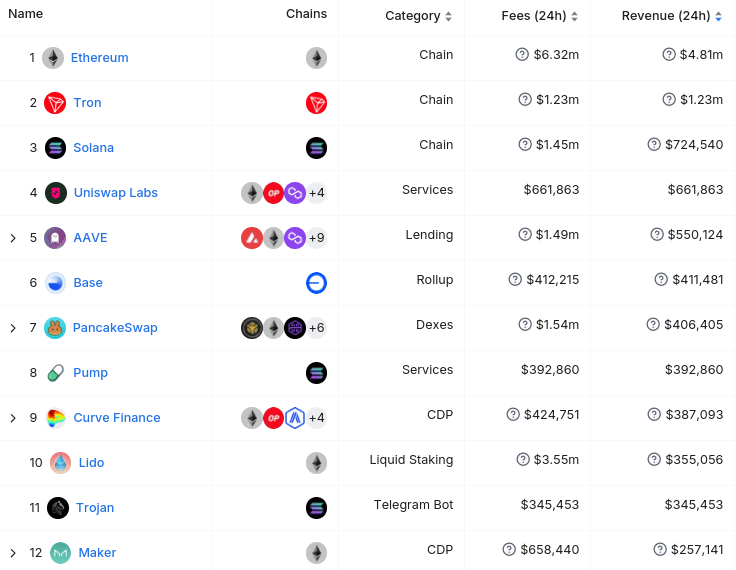Expand the AAVE row
Screen dimensions: 736x570
point(13,238)
